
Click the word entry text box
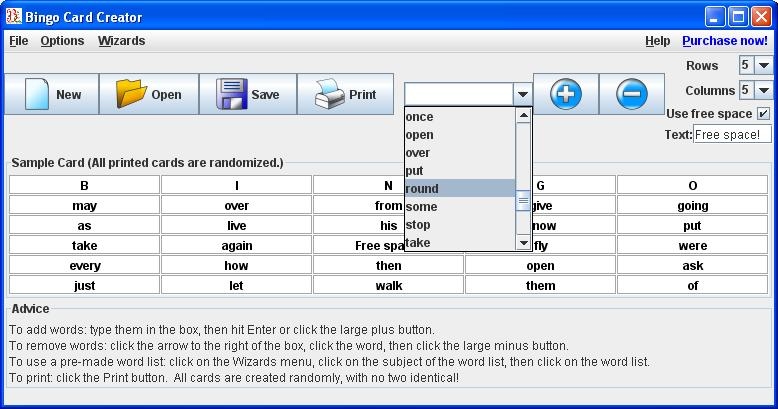[x=459, y=94]
